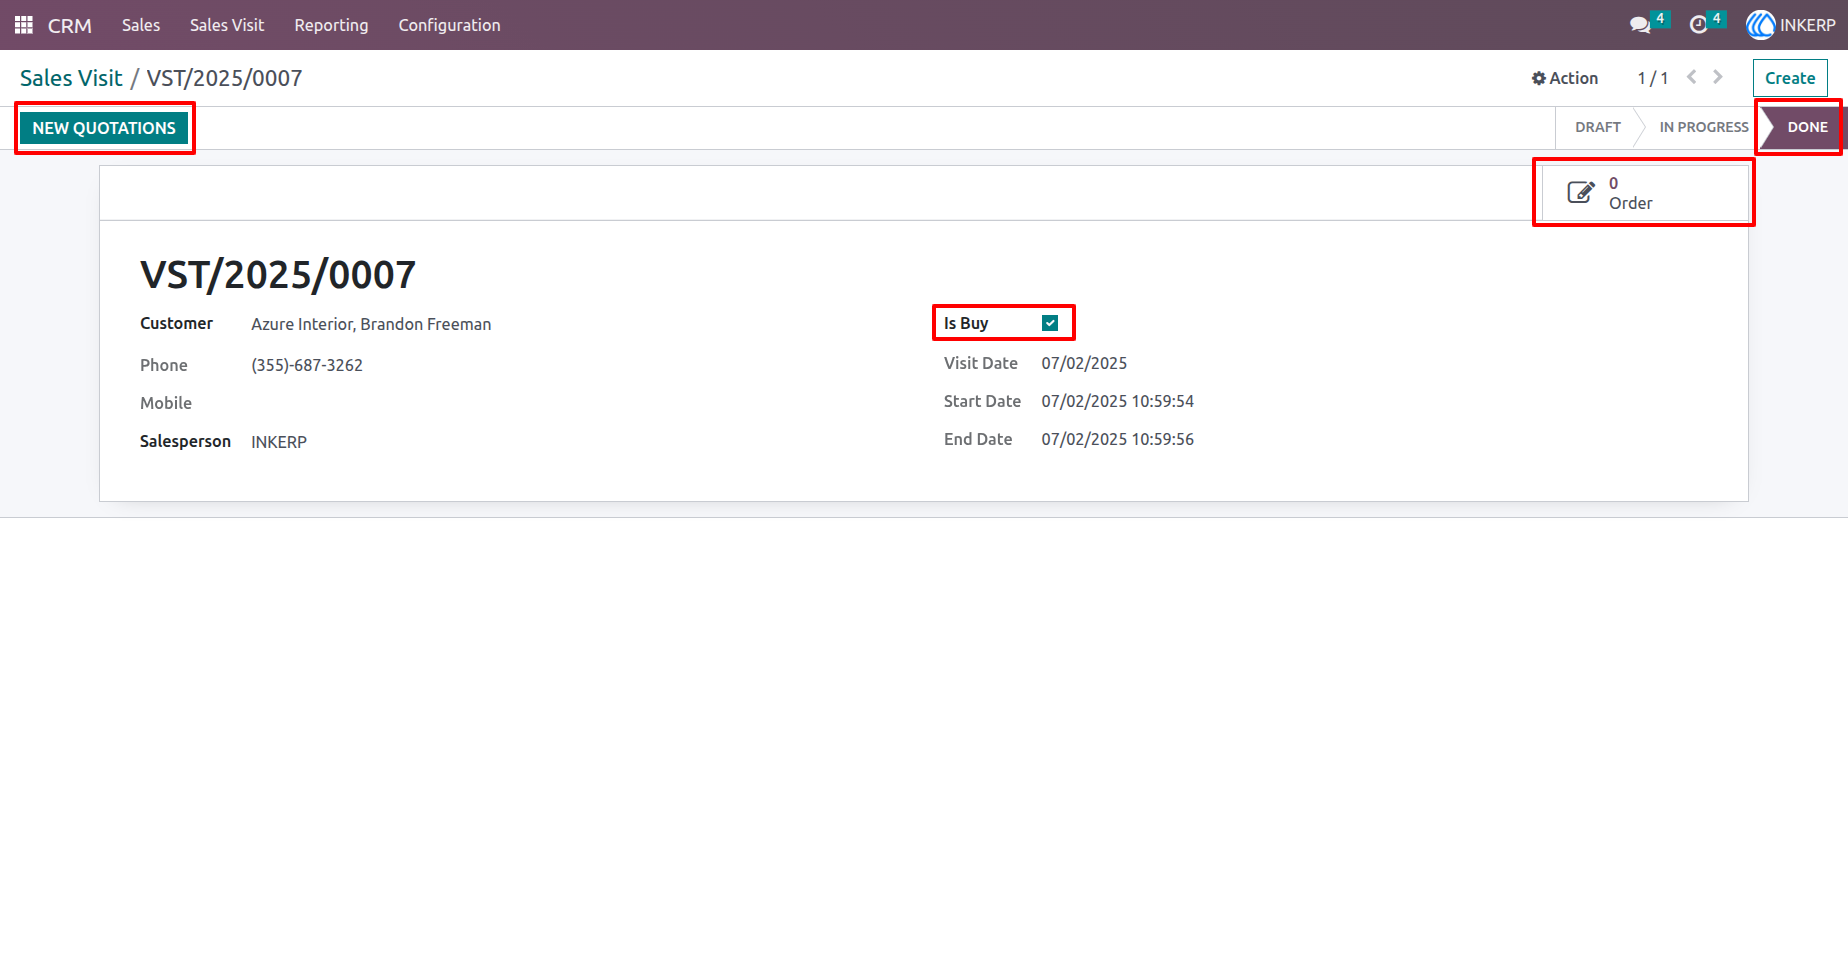Click the INKERP user avatar icon
The image size is (1848, 966).
pos(1760,25)
